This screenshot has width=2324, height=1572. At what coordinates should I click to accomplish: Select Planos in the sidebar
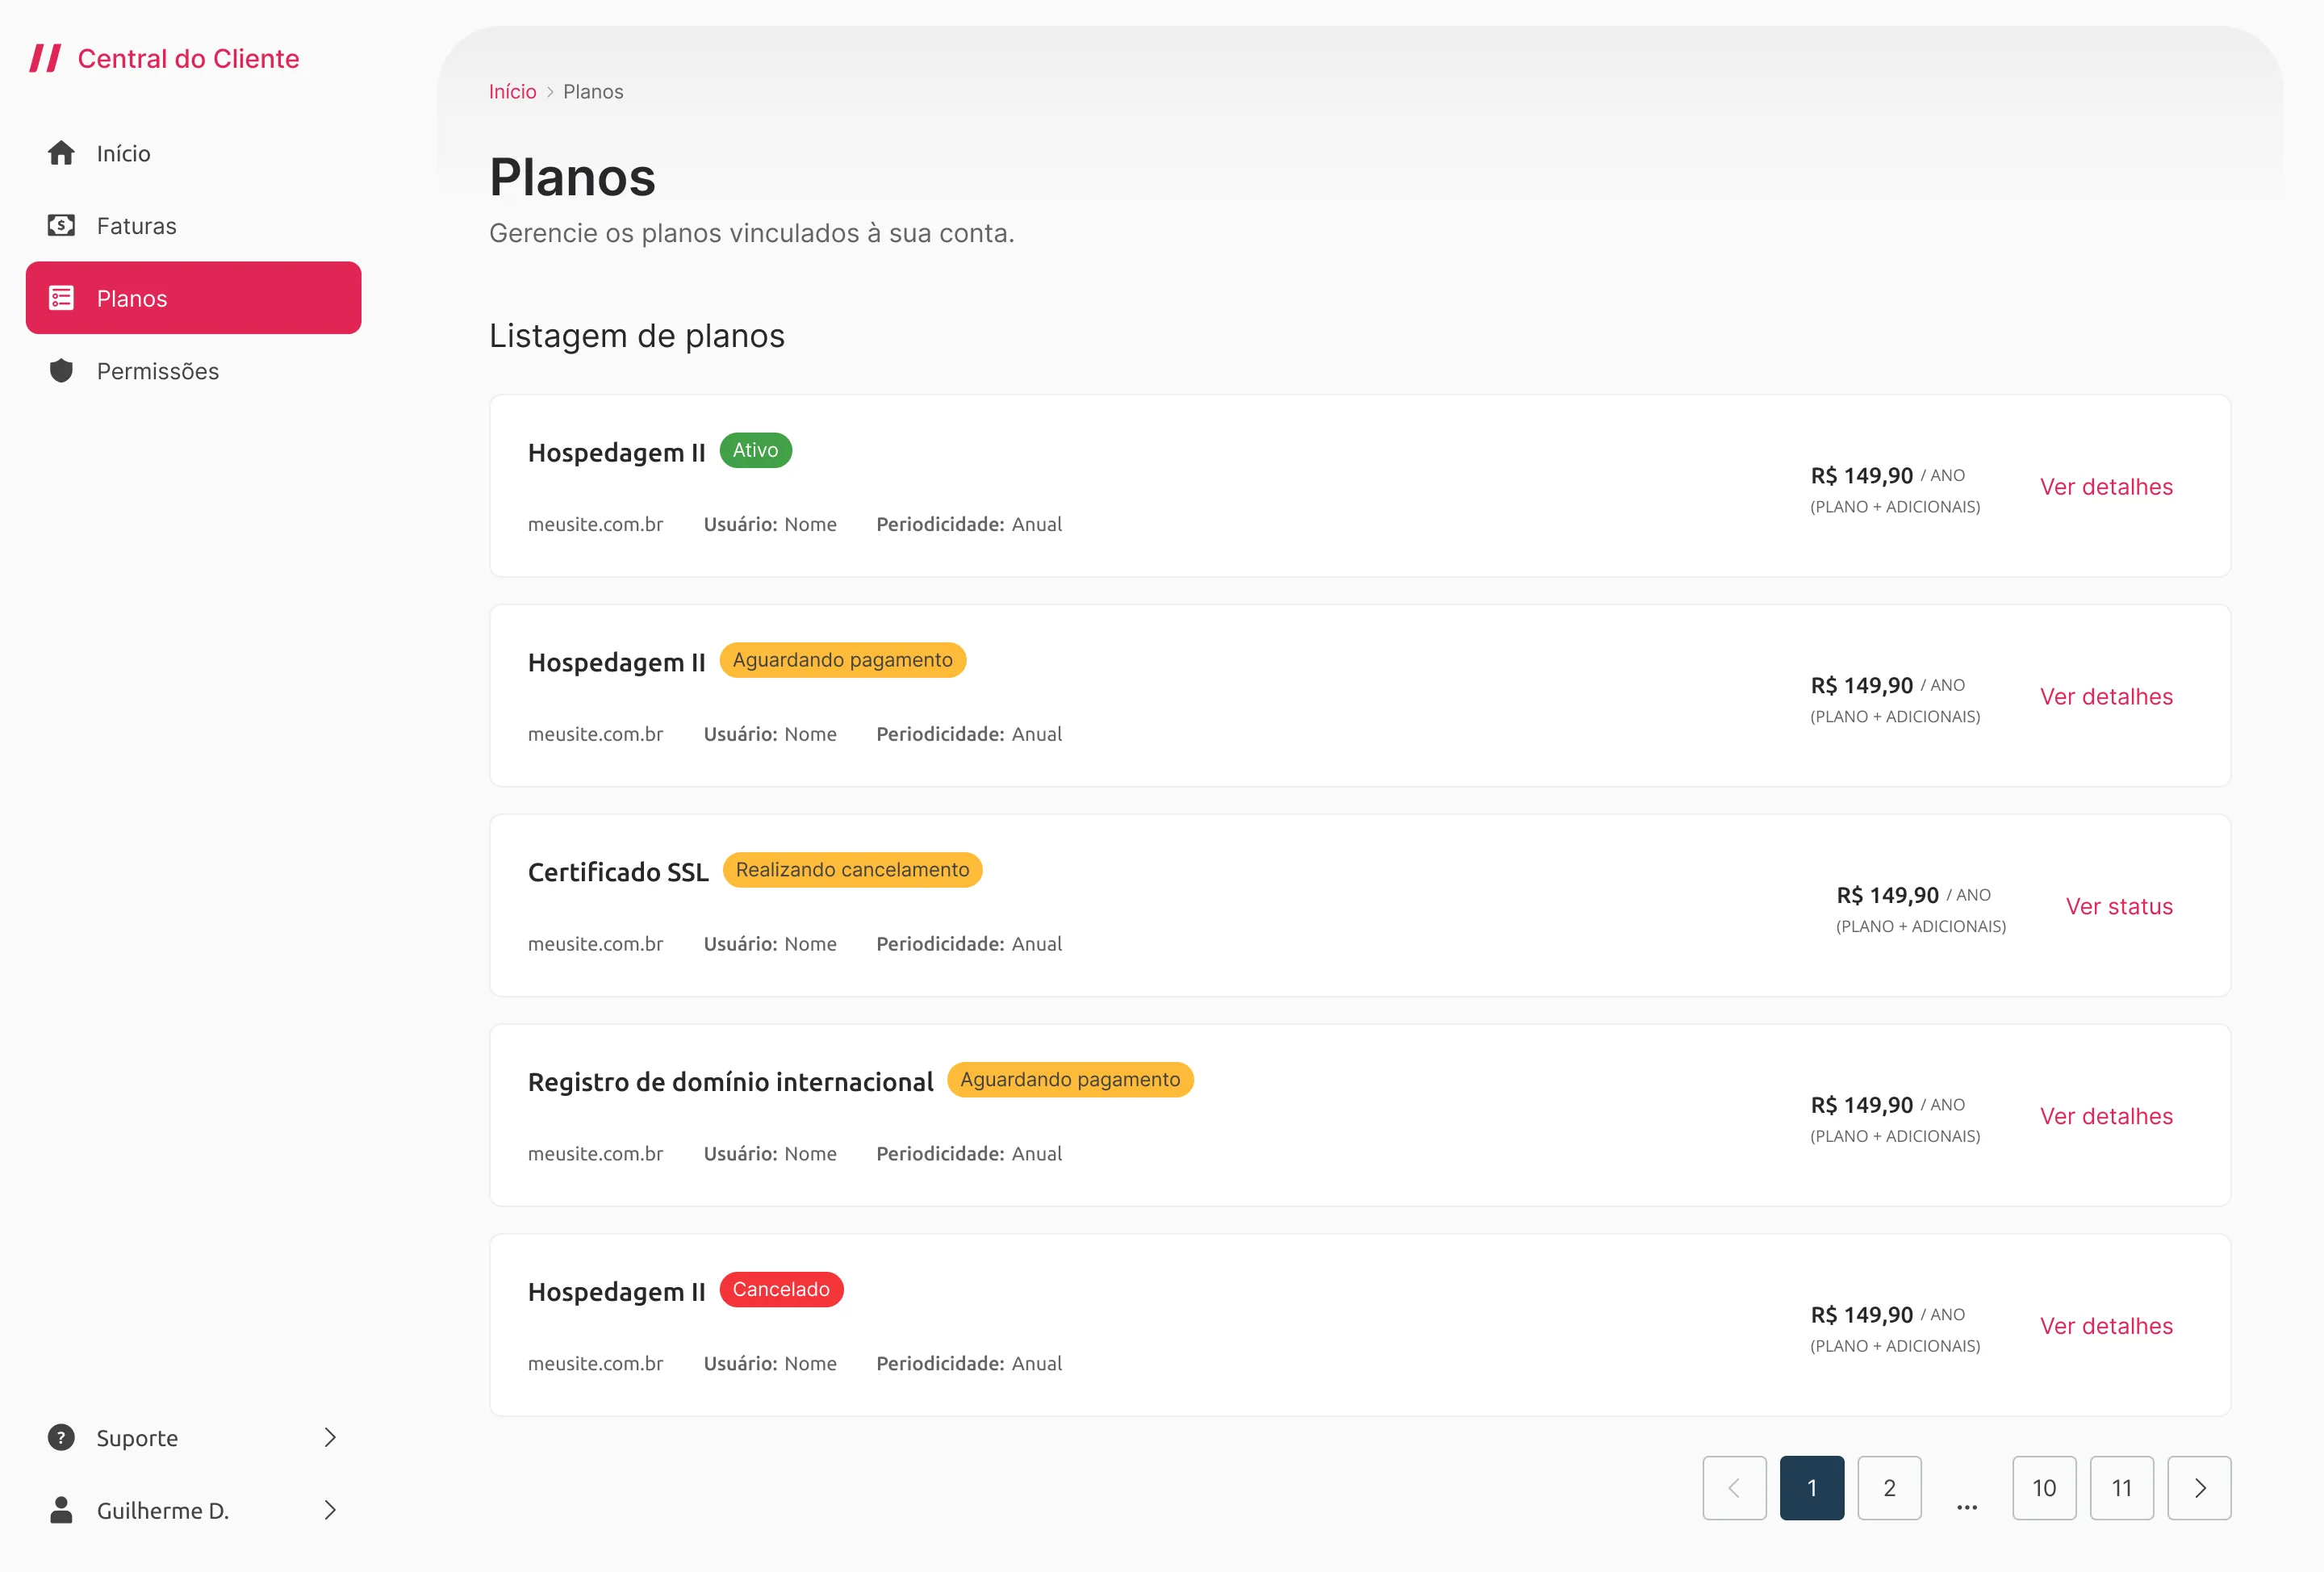coord(193,298)
